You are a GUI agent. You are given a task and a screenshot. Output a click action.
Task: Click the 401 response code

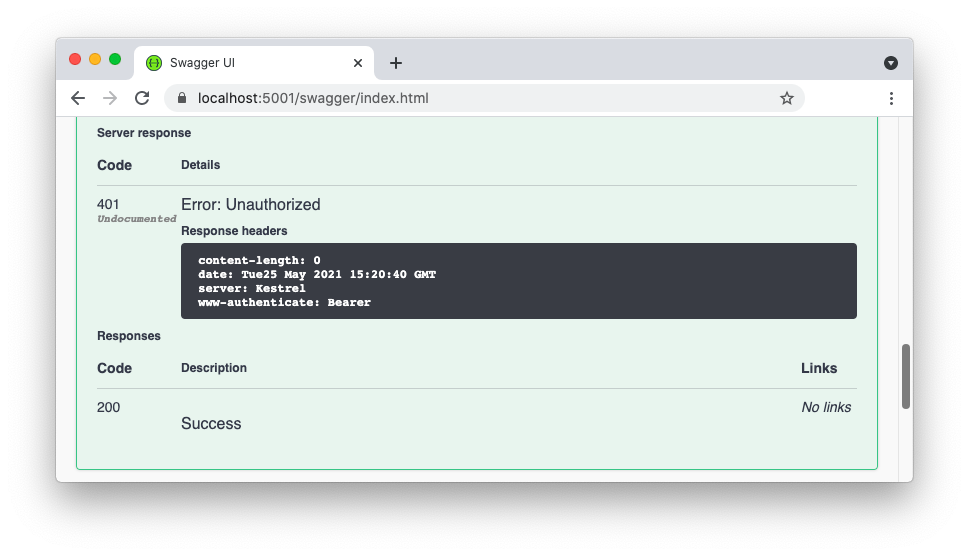tap(108, 204)
